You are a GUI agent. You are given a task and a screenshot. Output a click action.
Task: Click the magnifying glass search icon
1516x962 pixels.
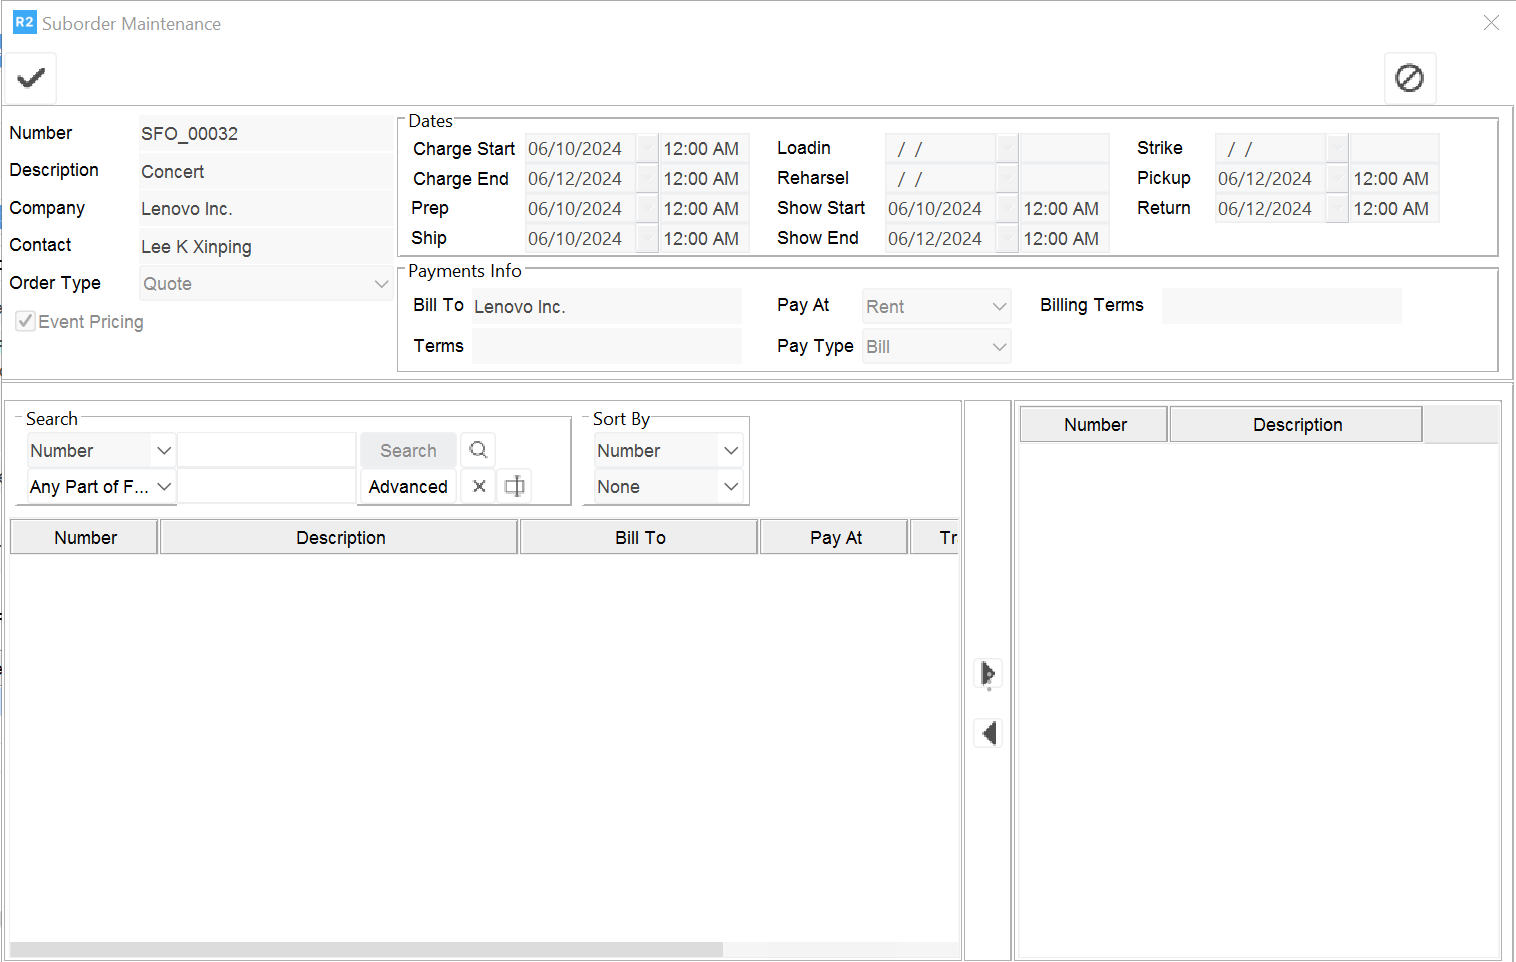tap(478, 450)
